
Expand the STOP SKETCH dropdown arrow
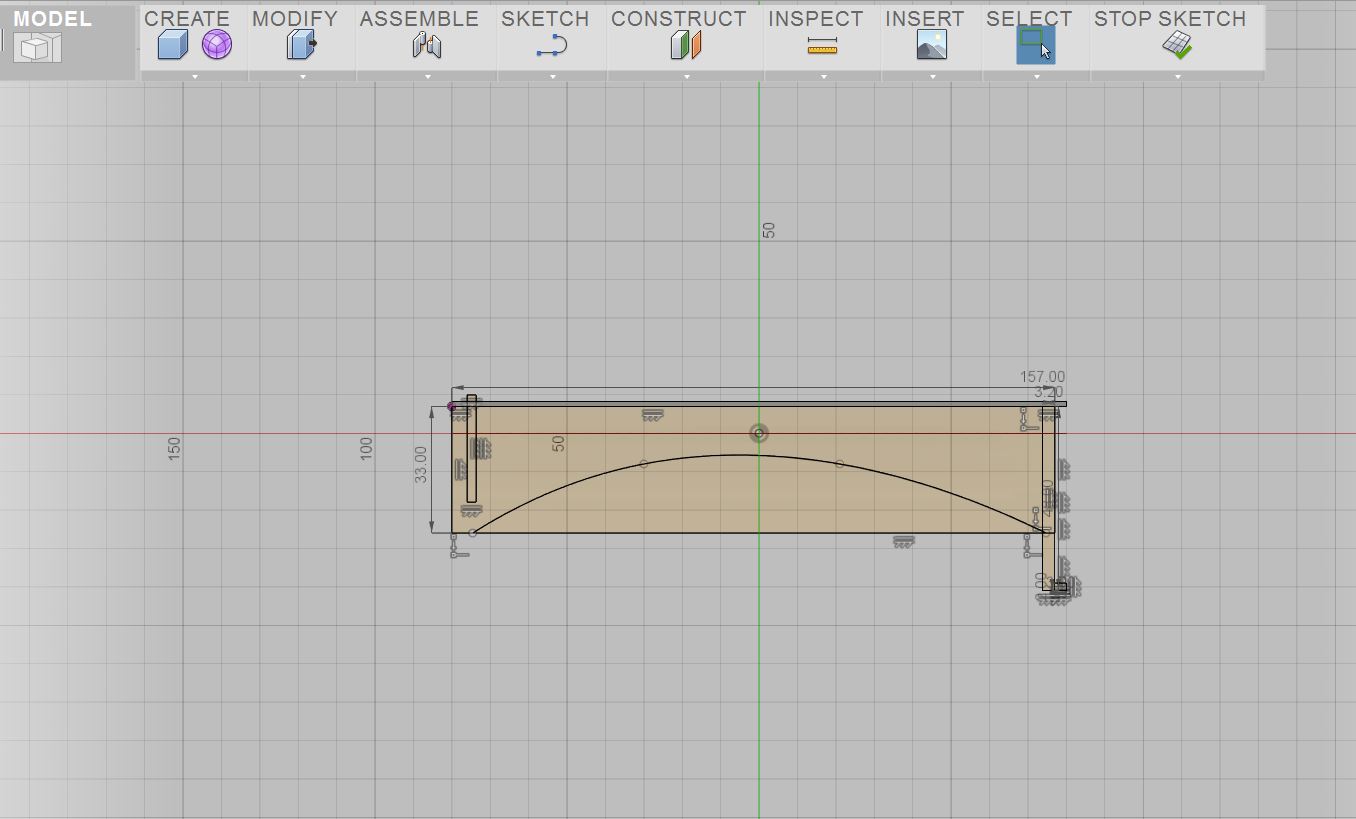[x=1177, y=76]
